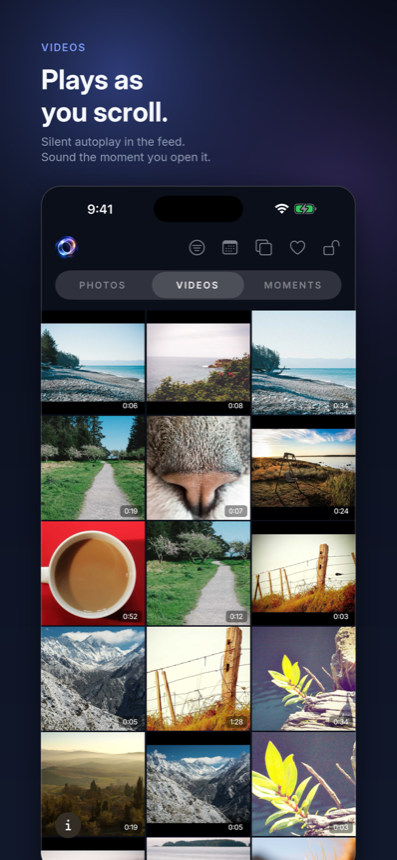This screenshot has height=860, width=397.
Task: Select the Videos tab
Action: (197, 285)
